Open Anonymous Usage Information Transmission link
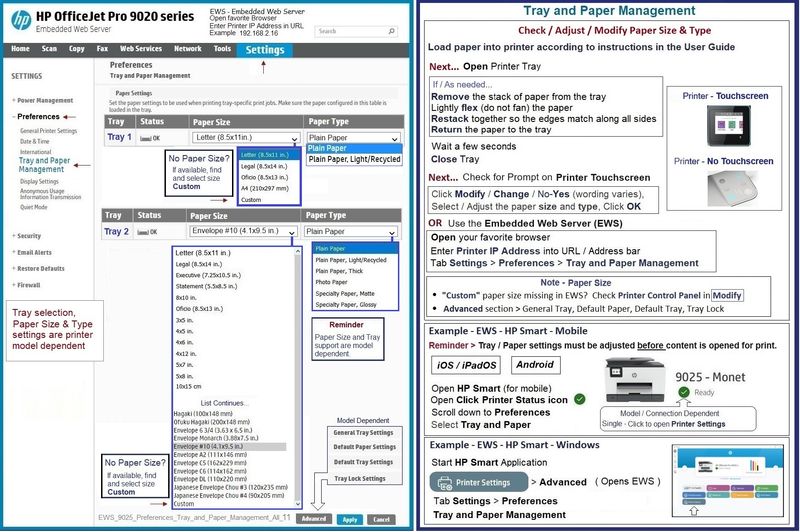Image resolution: width=800 pixels, height=532 pixels. pyautogui.click(x=51, y=194)
